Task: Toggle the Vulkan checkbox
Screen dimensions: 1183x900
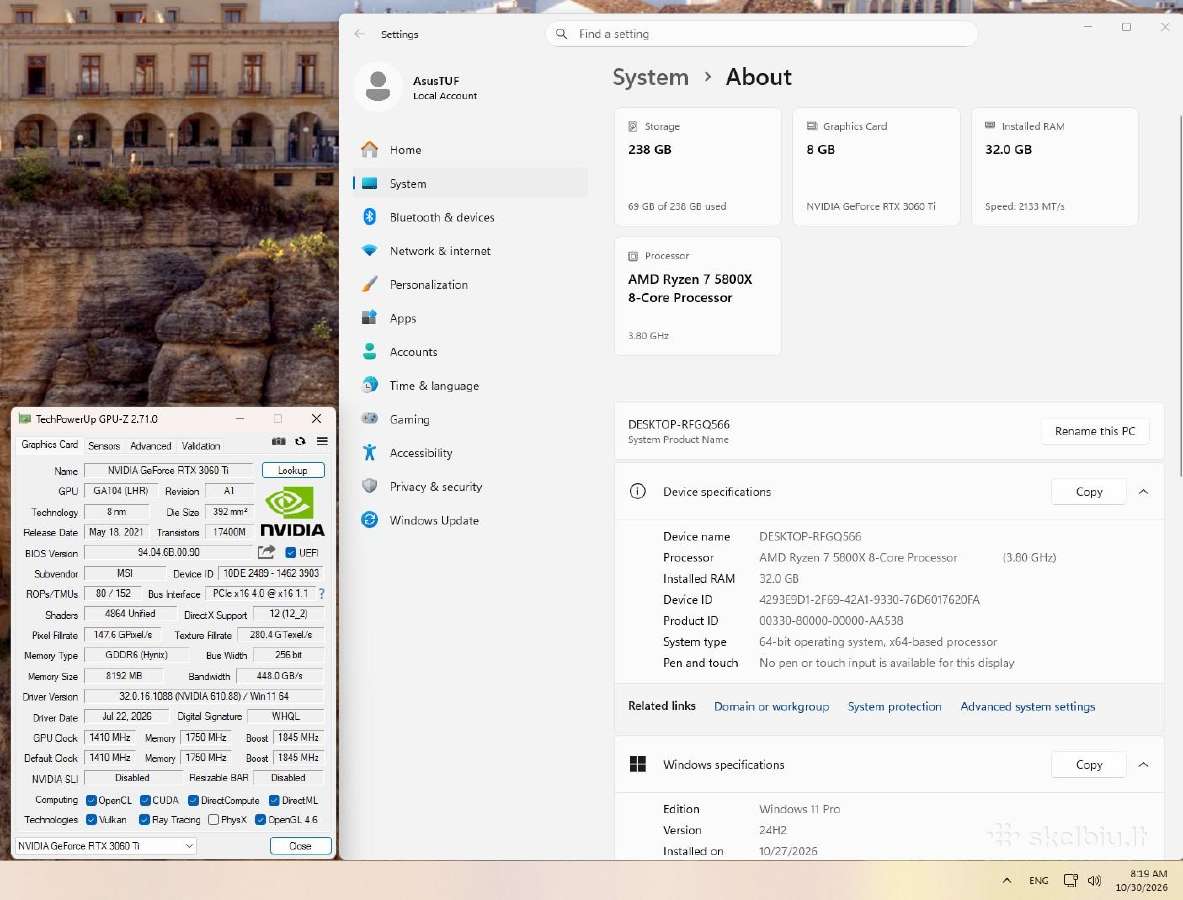Action: coord(91,819)
